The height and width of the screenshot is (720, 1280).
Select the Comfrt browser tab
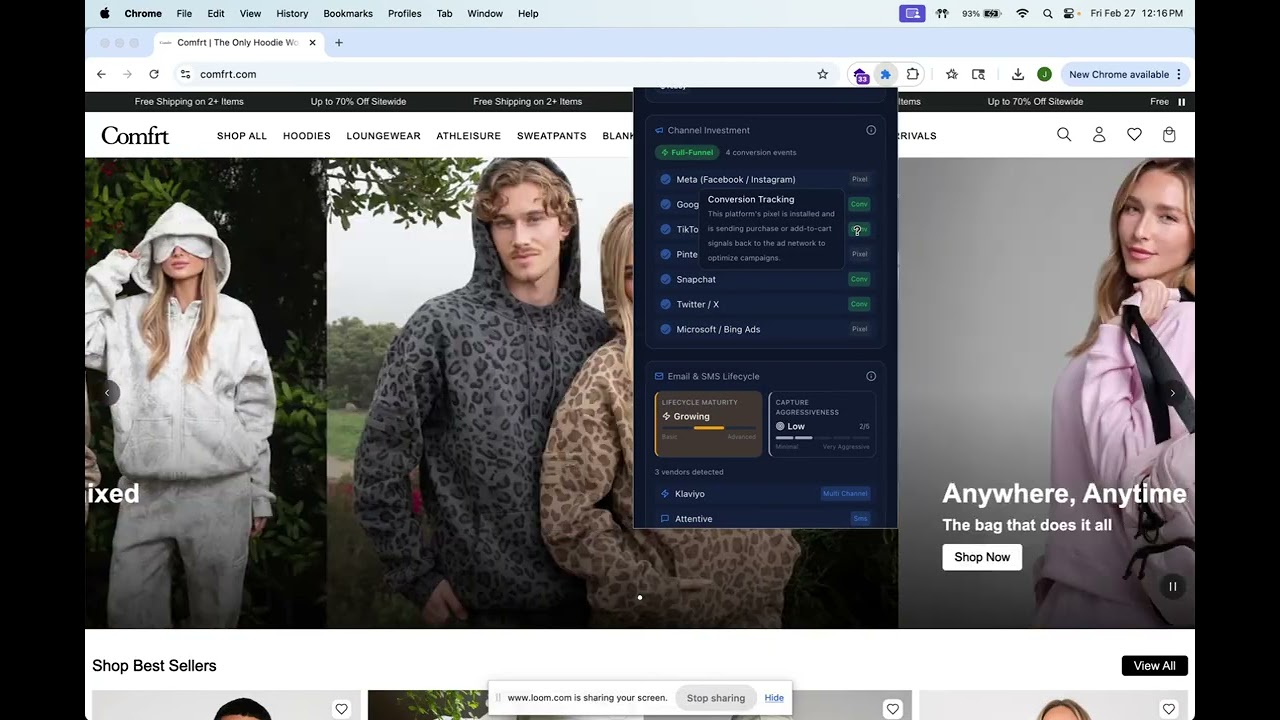coord(238,43)
